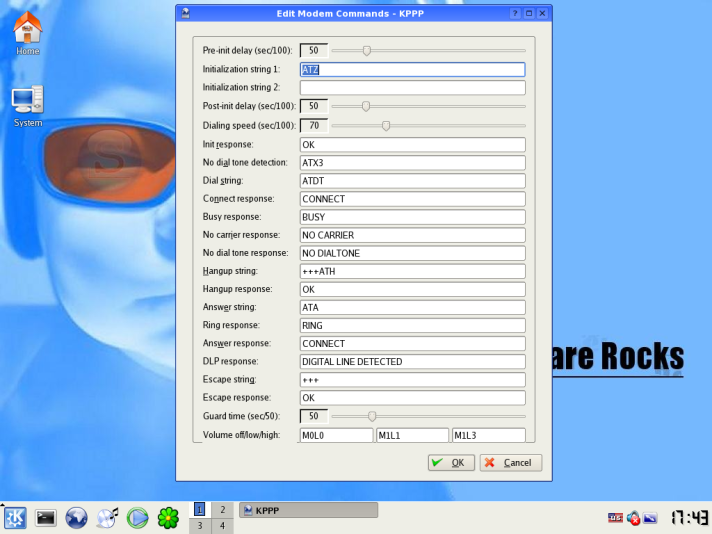The width and height of the screenshot is (712, 534).
Task: Open the System desktop icon
Action: tap(28, 106)
